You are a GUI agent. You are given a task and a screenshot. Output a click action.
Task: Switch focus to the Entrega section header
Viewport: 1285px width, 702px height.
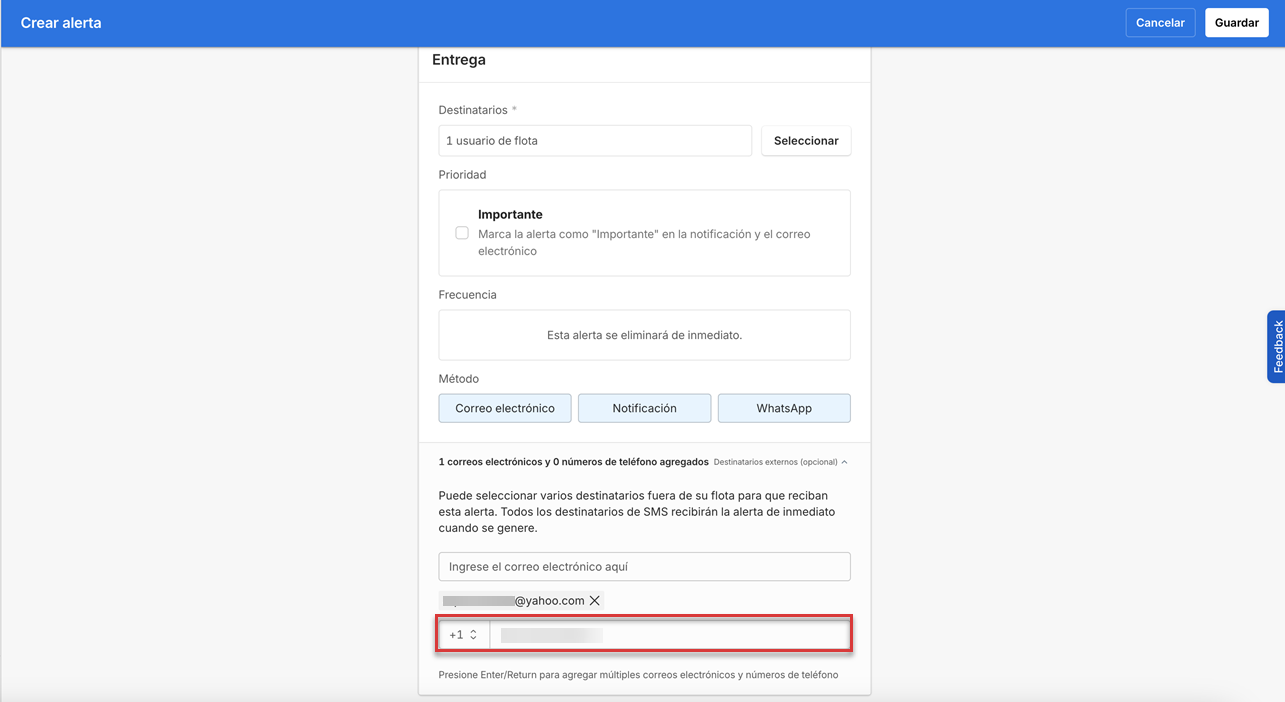click(x=459, y=60)
